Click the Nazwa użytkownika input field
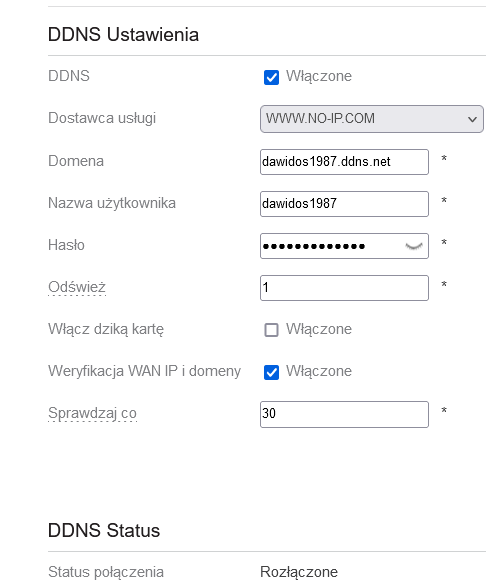 point(344,204)
